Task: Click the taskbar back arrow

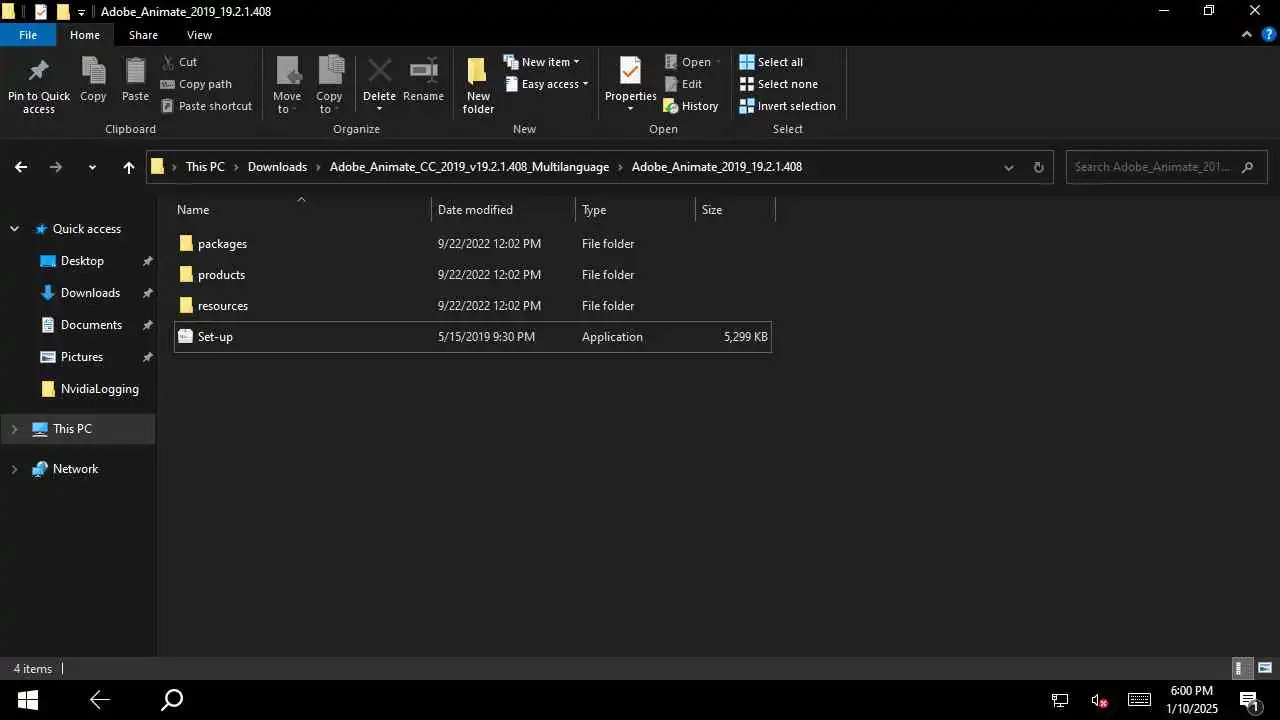Action: [100, 700]
